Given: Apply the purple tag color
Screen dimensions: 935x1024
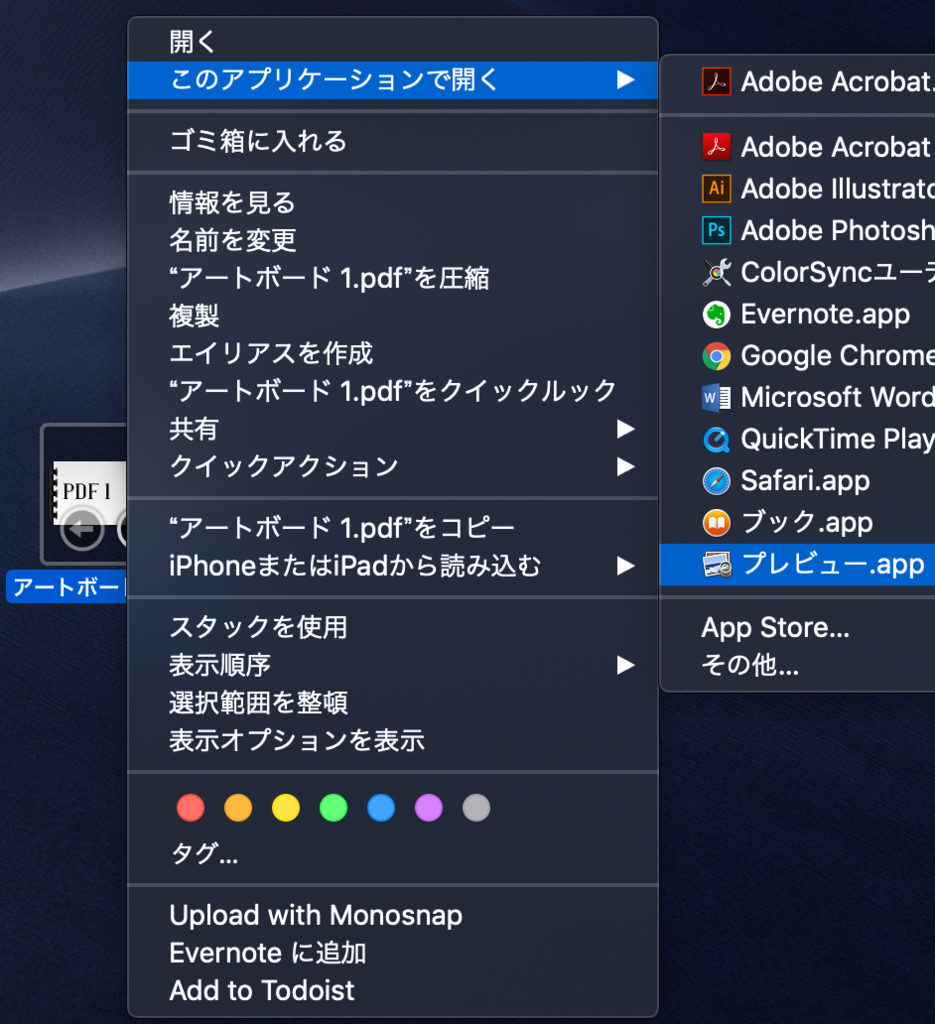Looking at the screenshot, I should [x=429, y=808].
